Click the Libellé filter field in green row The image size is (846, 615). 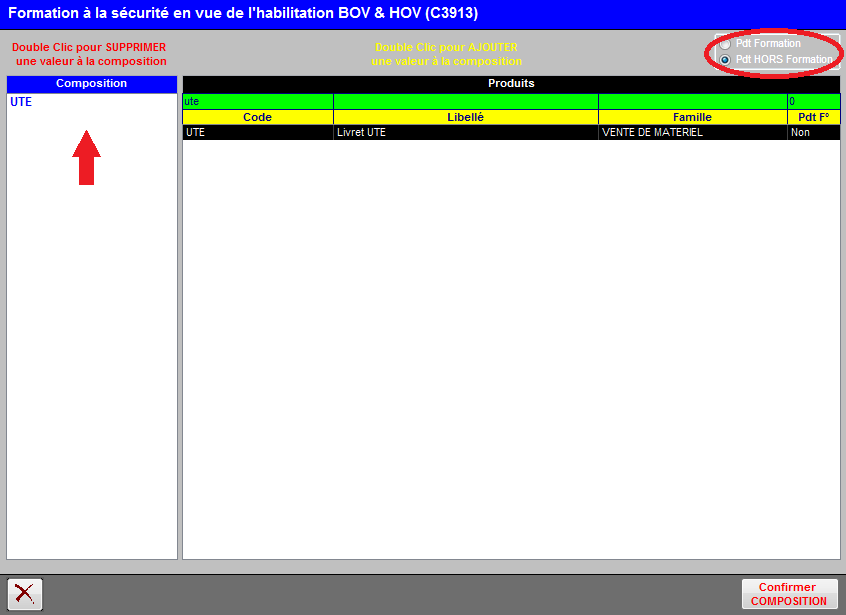465,102
